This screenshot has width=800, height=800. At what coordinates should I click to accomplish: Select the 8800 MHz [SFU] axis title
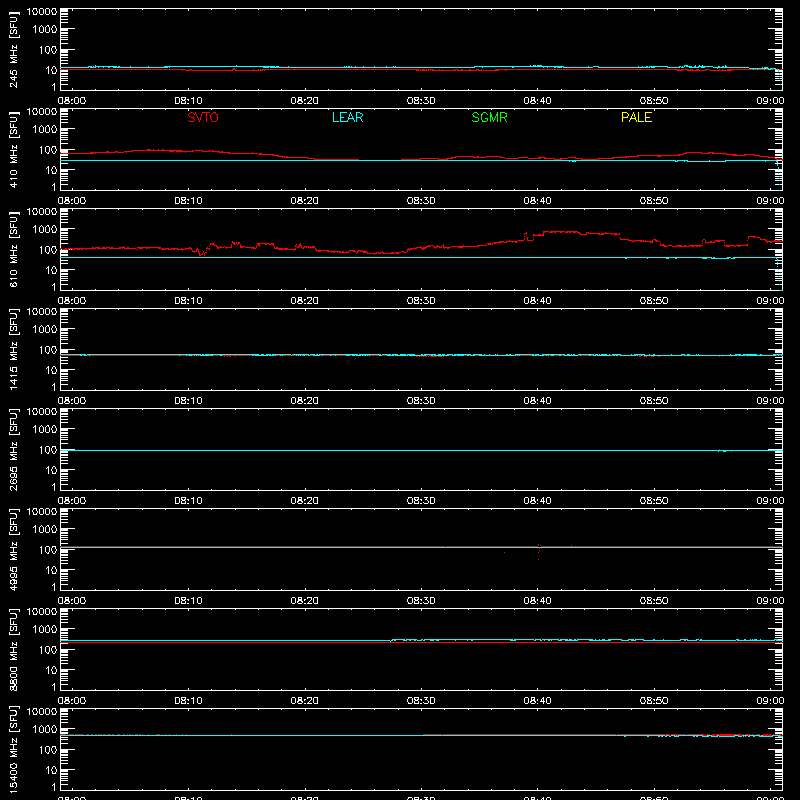coord(13,649)
